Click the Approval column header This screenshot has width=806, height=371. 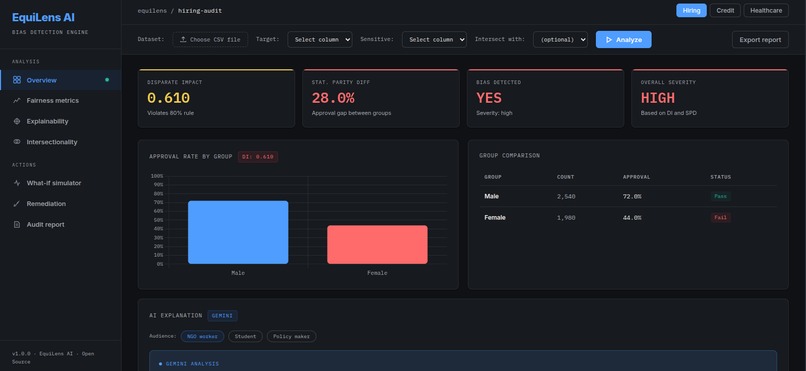coord(636,177)
